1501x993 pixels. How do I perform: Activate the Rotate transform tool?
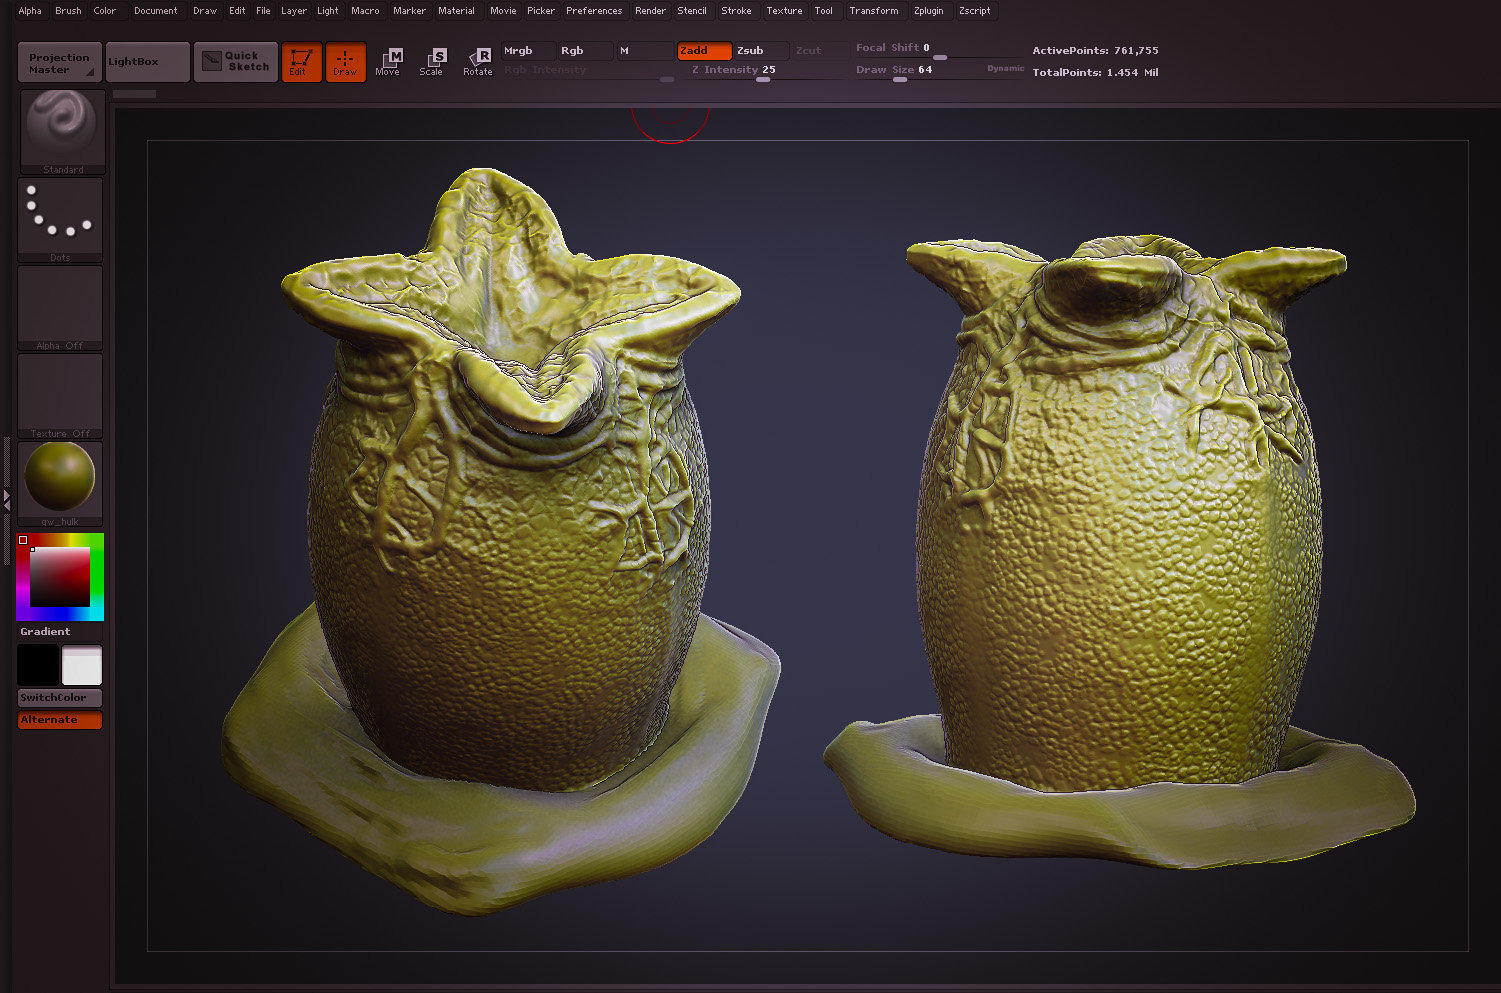[478, 61]
